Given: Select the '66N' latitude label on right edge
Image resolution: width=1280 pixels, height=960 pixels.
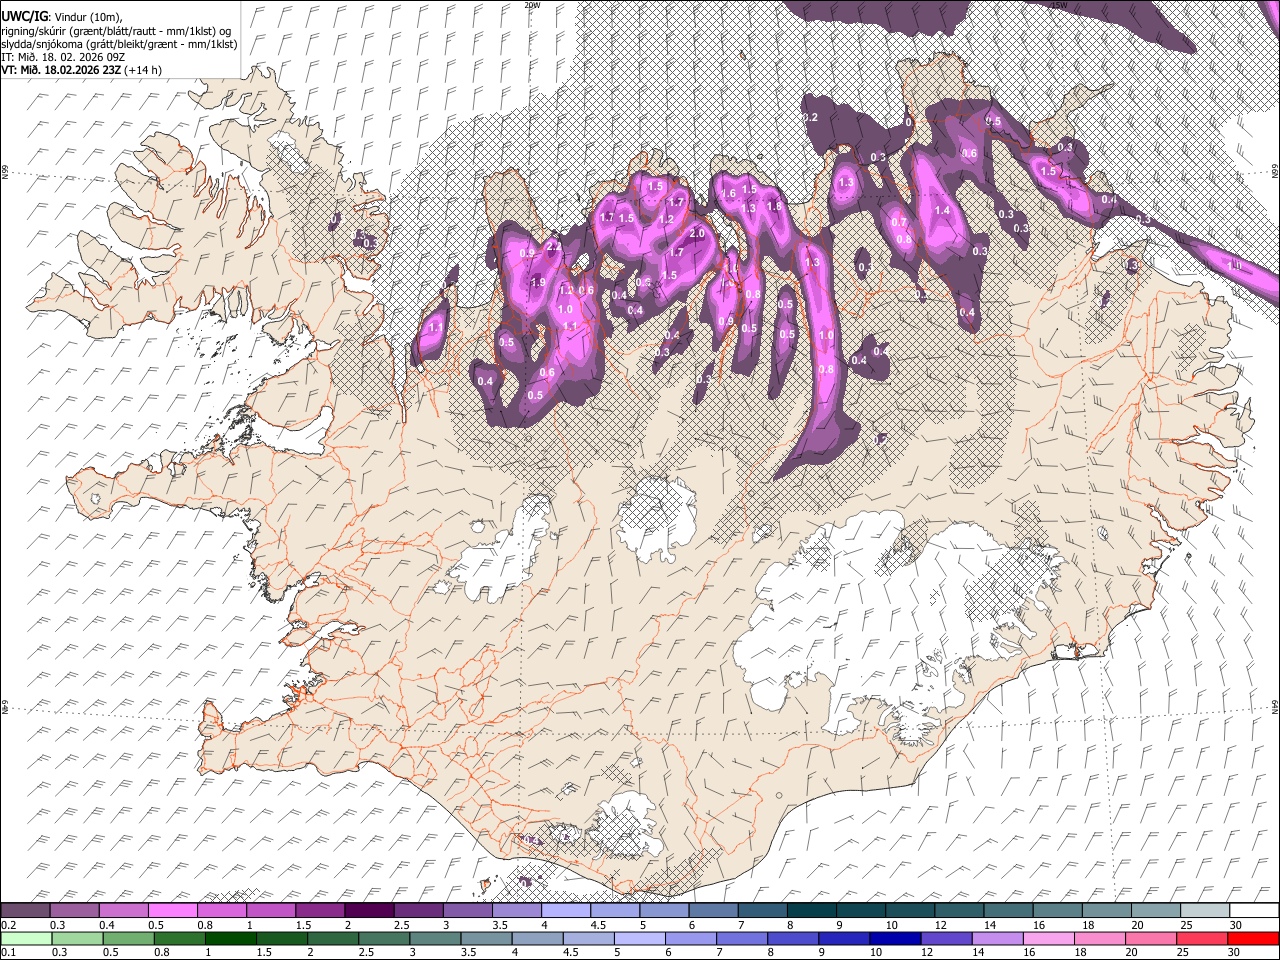Looking at the screenshot, I should [1275, 172].
